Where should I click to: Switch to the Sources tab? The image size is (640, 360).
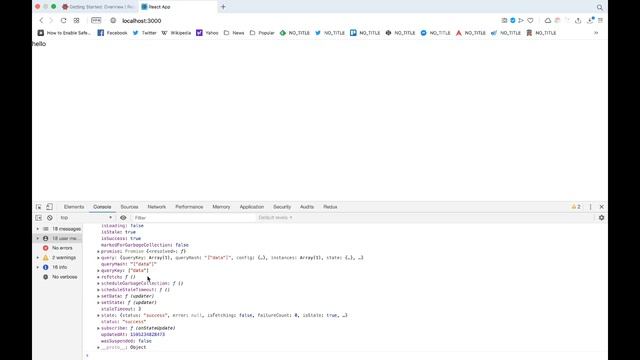tap(129, 207)
